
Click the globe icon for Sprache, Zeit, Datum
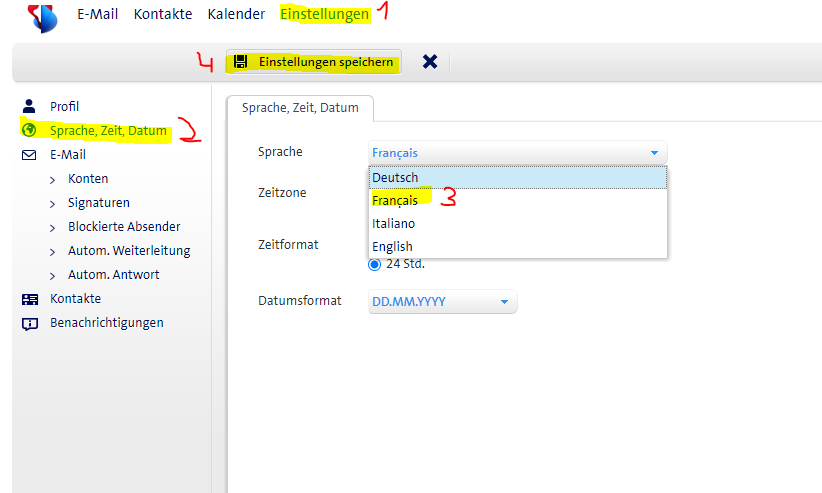(29, 130)
